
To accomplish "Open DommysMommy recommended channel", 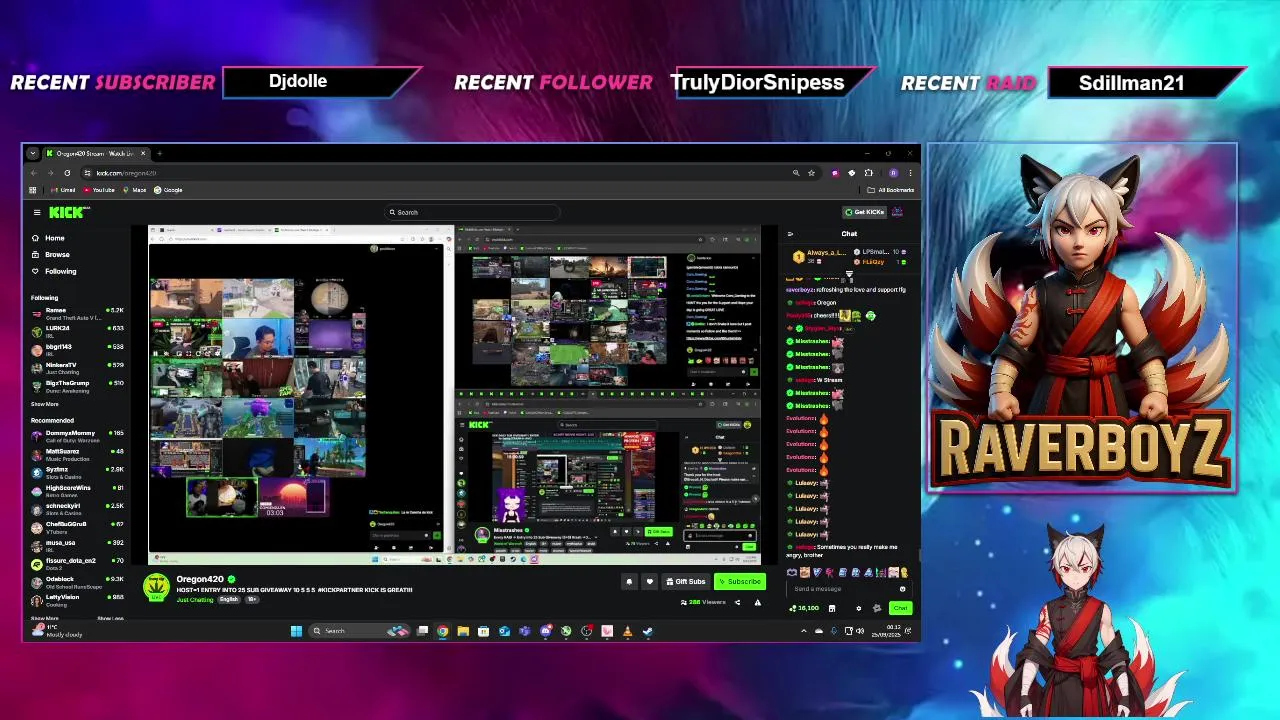I will click(78, 435).
